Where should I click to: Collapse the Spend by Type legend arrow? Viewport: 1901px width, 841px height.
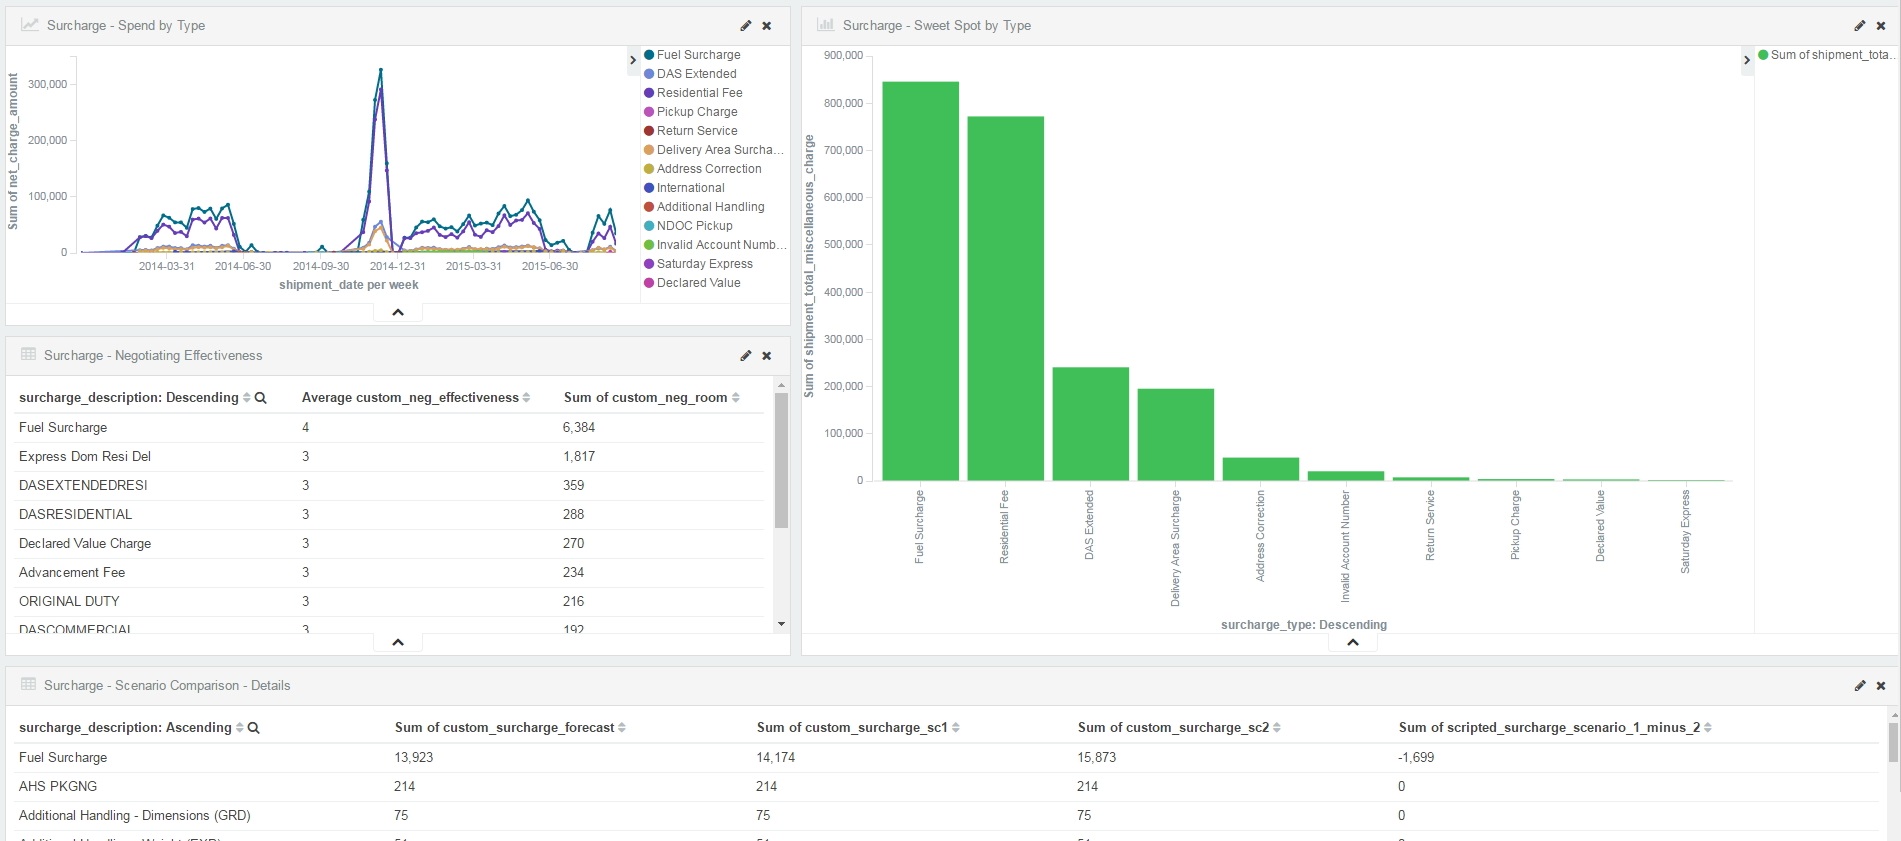click(633, 60)
